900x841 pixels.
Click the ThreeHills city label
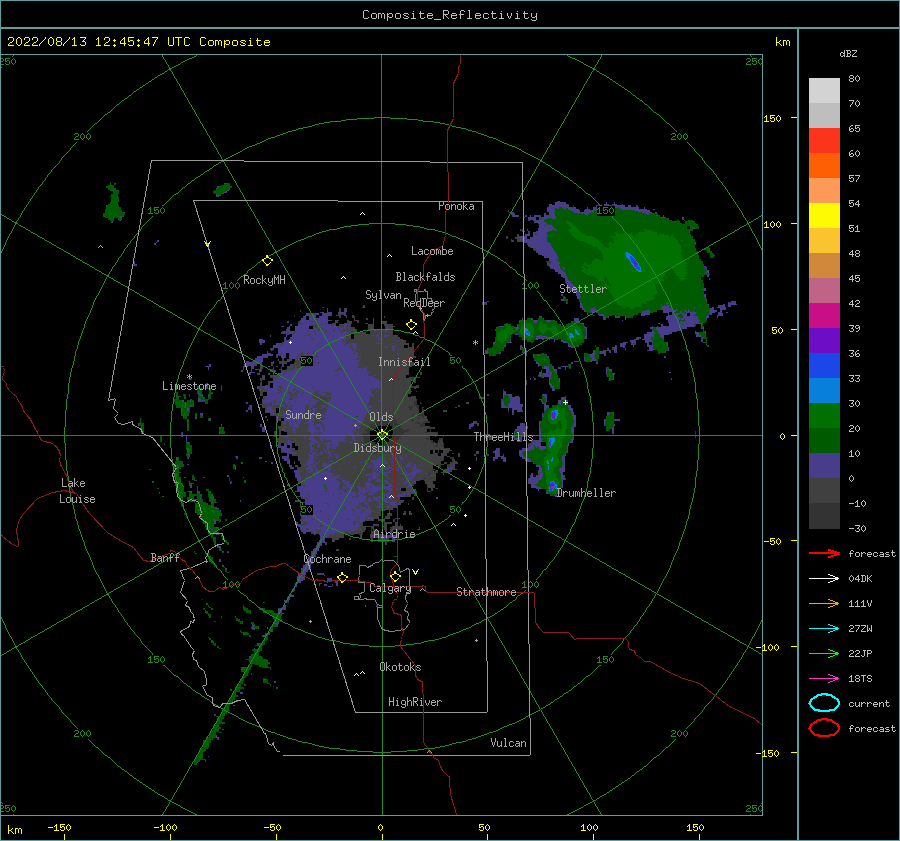point(503,437)
